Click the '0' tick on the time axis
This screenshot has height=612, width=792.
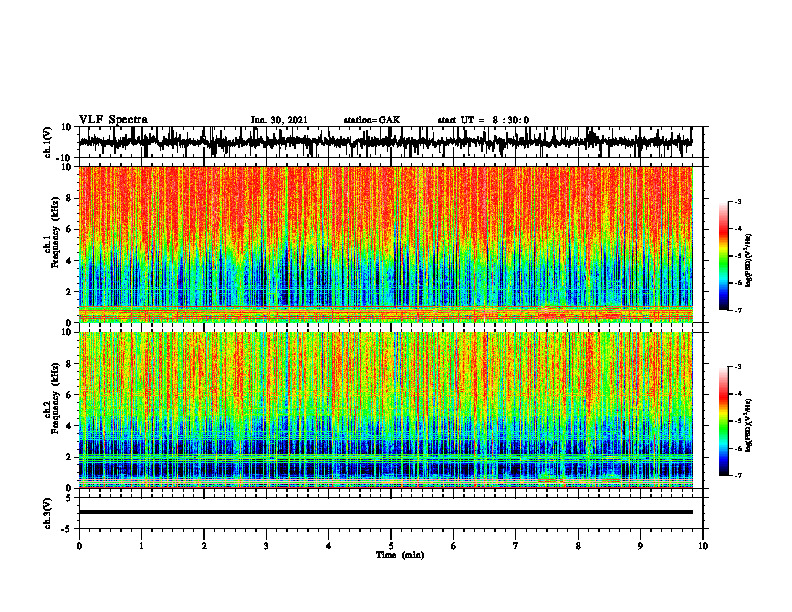click(79, 546)
